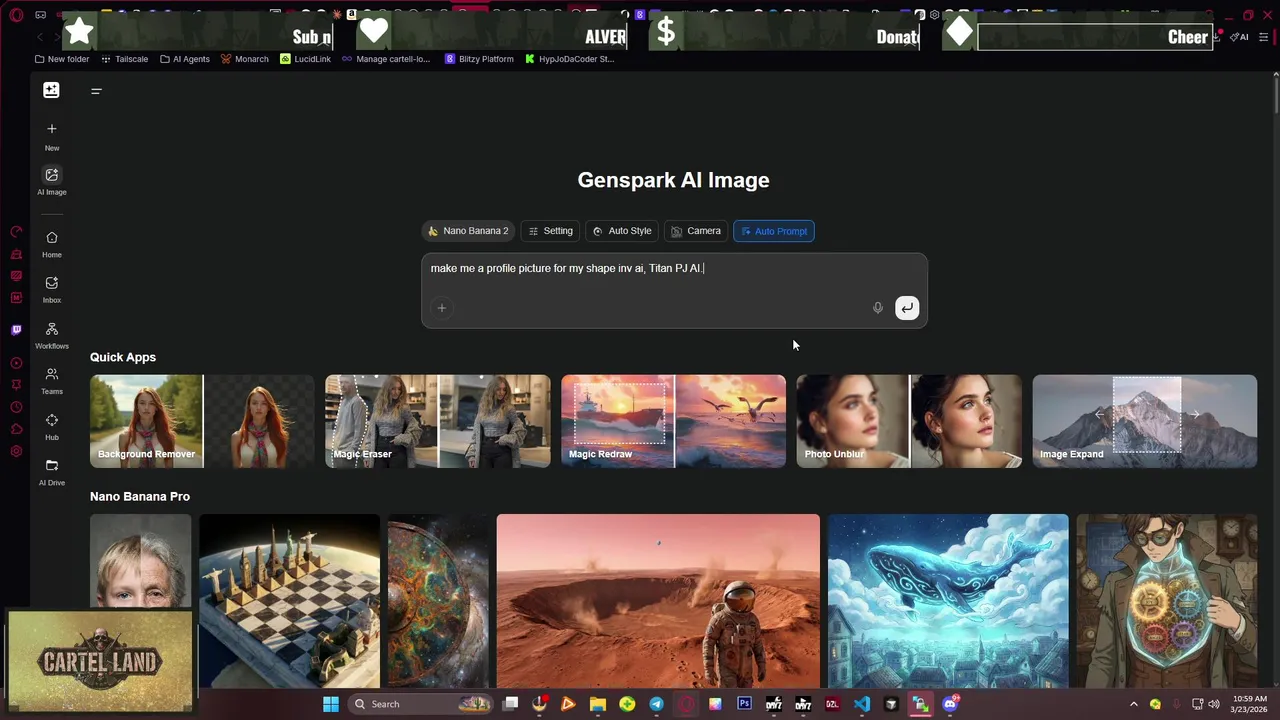Go to Home in sidebar
Image resolution: width=1280 pixels, height=720 pixels.
(x=52, y=244)
